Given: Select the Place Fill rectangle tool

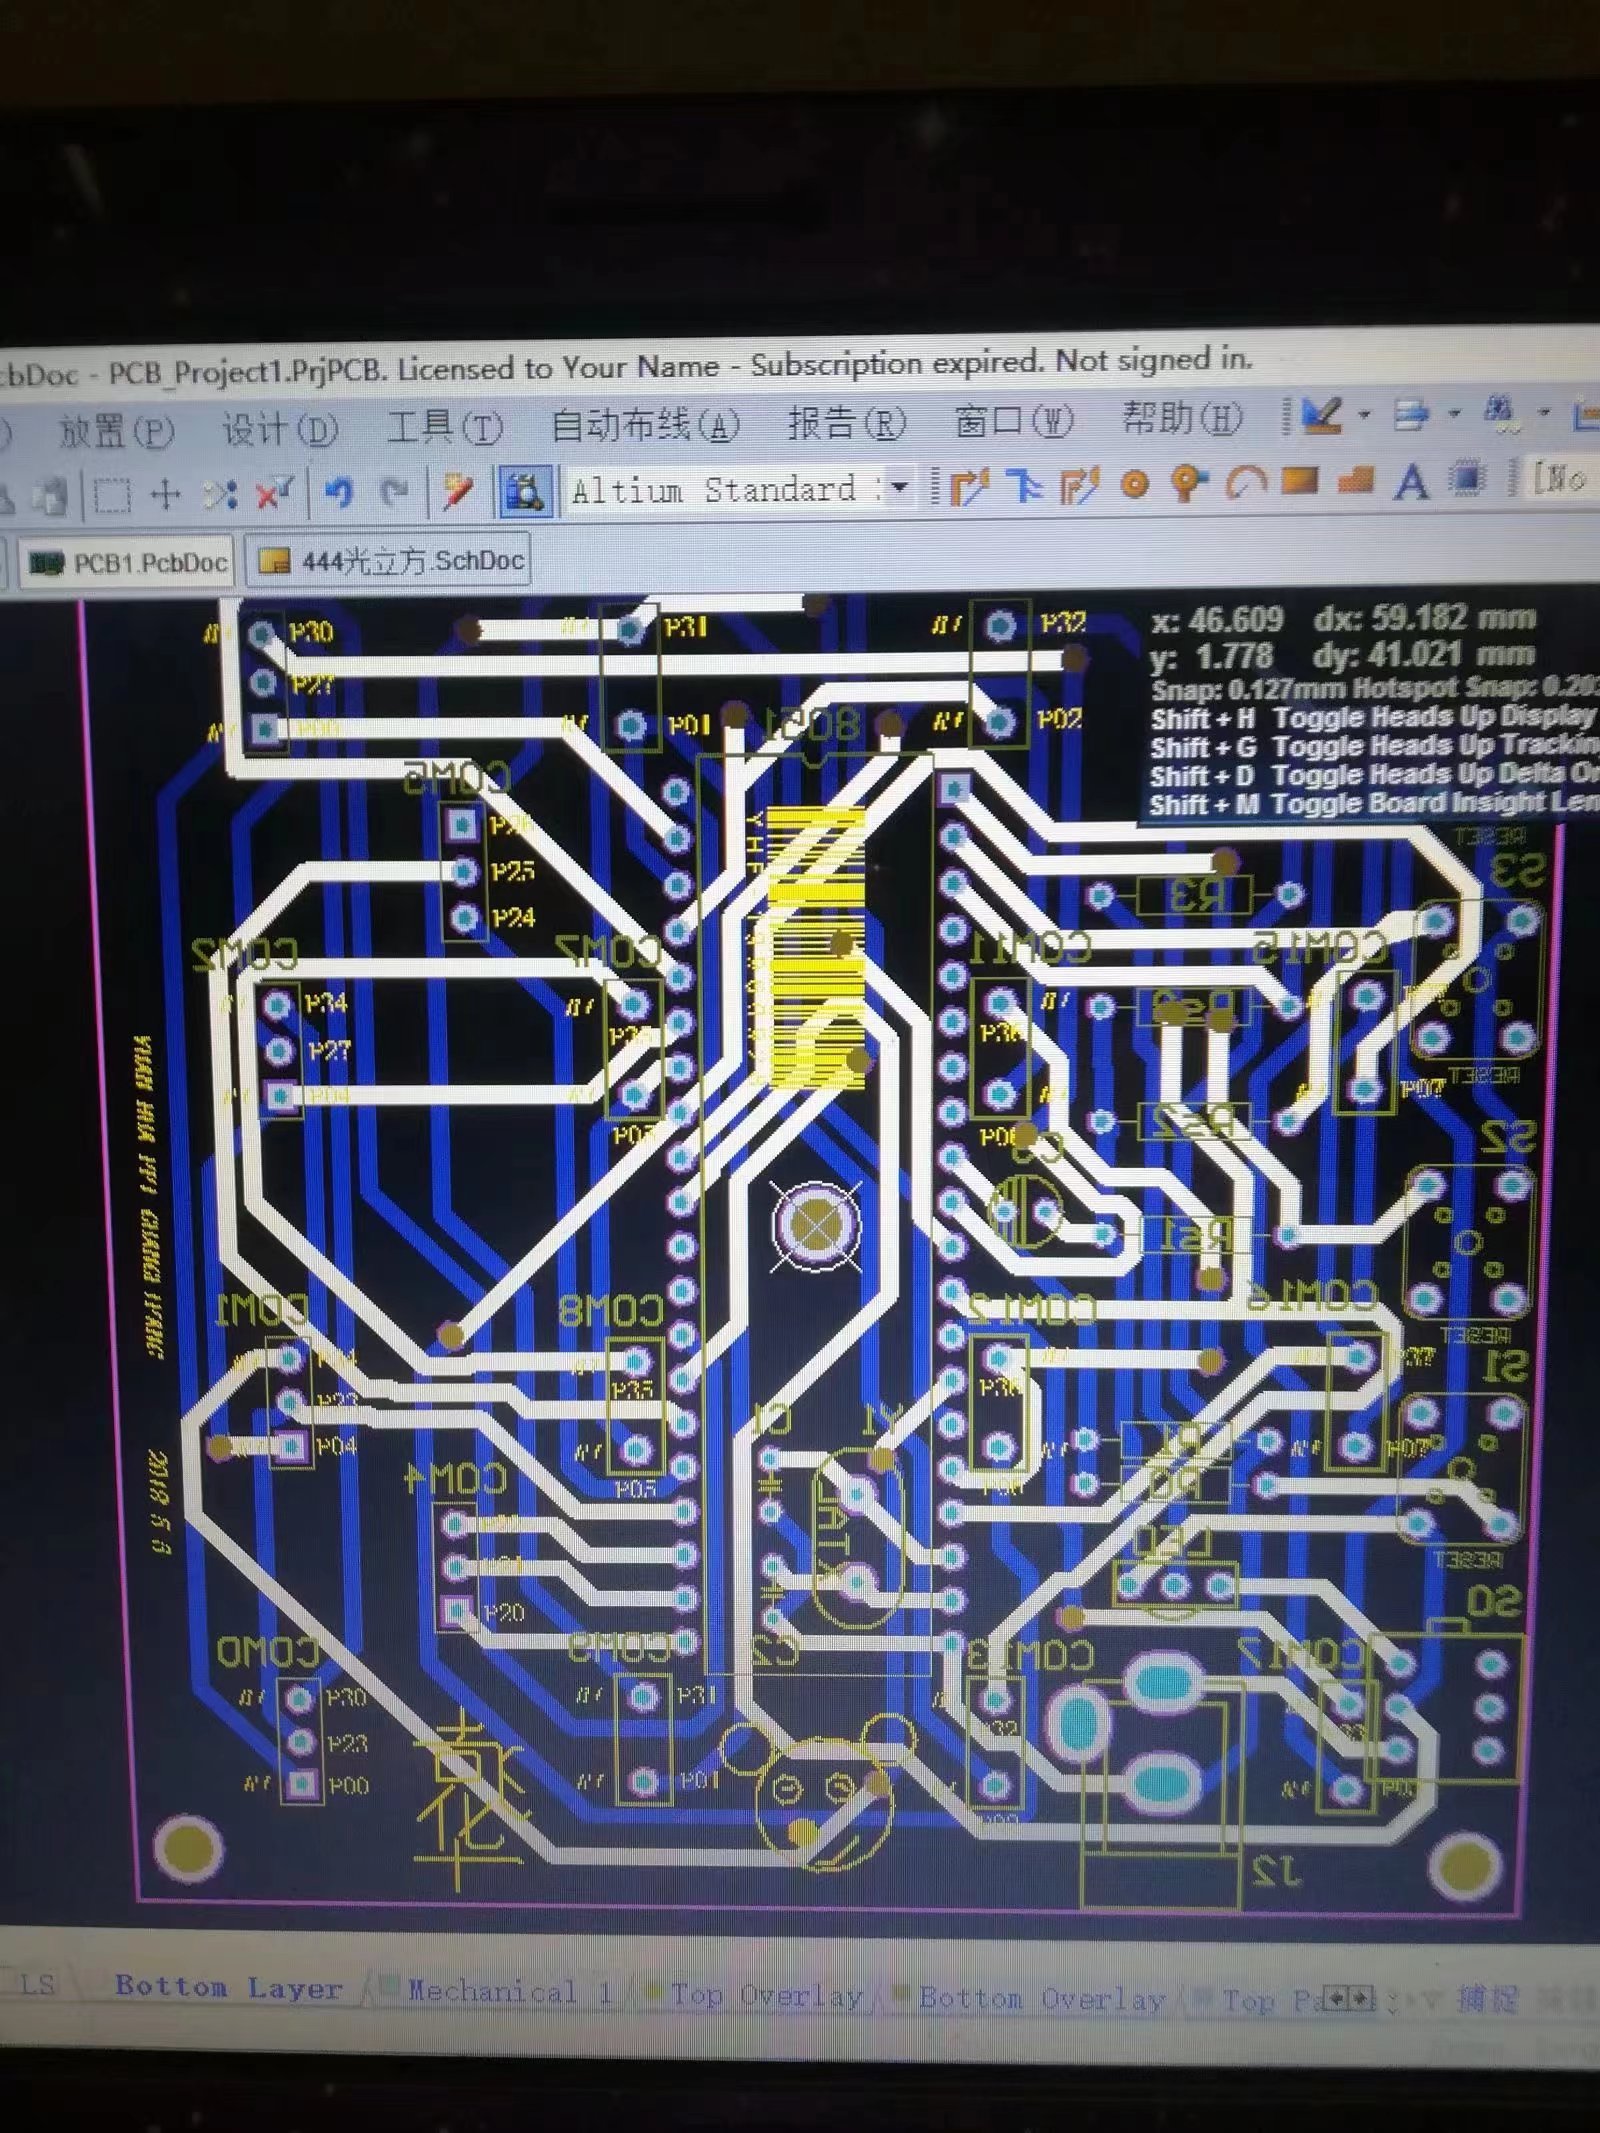Looking at the screenshot, I should click(1300, 482).
